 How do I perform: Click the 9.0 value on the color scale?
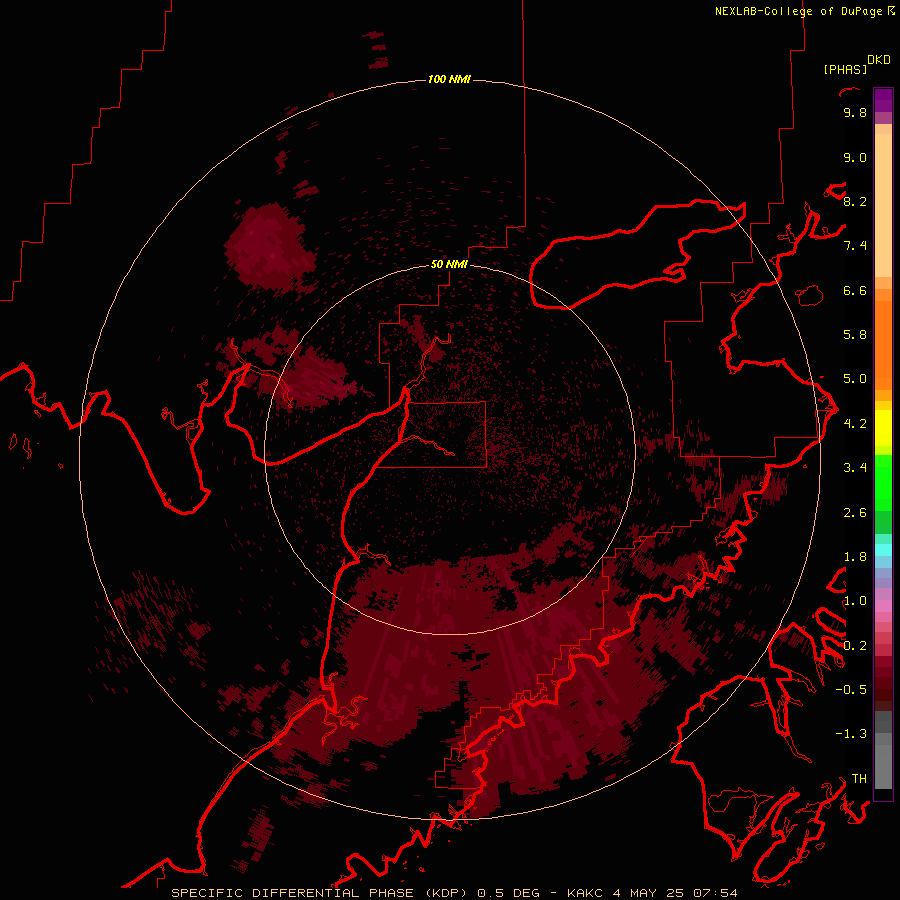[x=855, y=157]
